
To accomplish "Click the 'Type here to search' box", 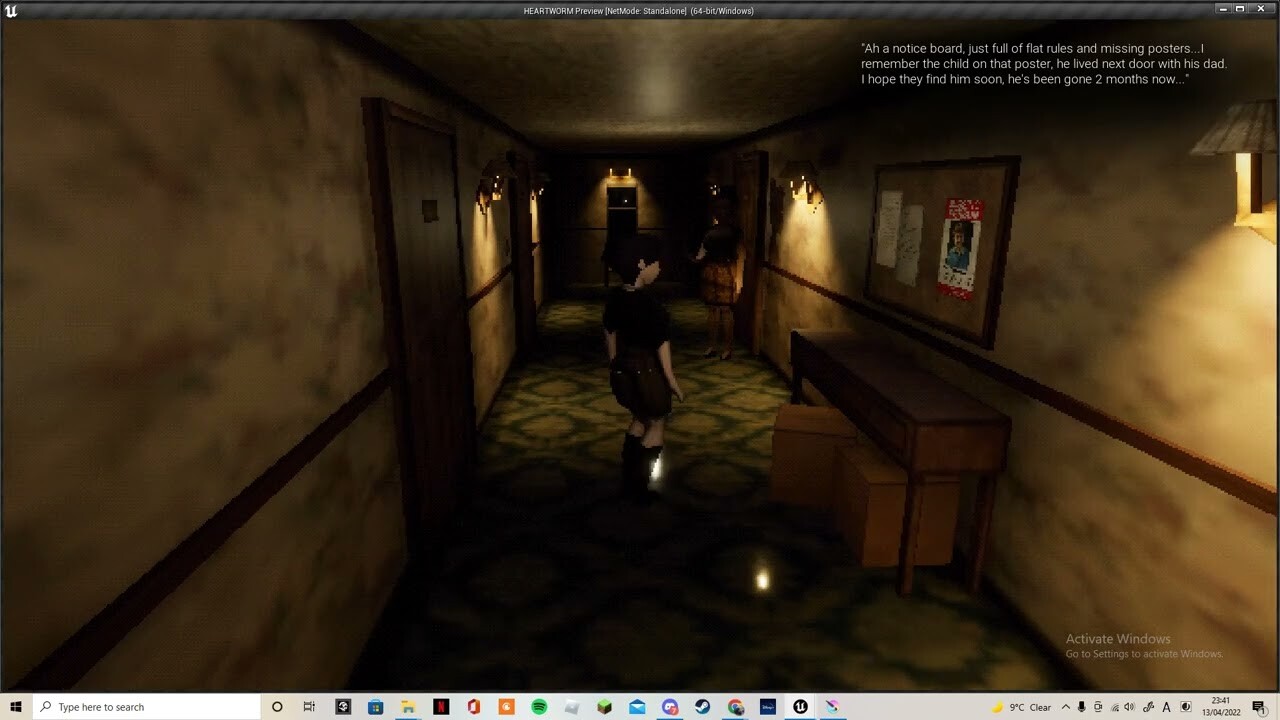I will [x=146, y=707].
